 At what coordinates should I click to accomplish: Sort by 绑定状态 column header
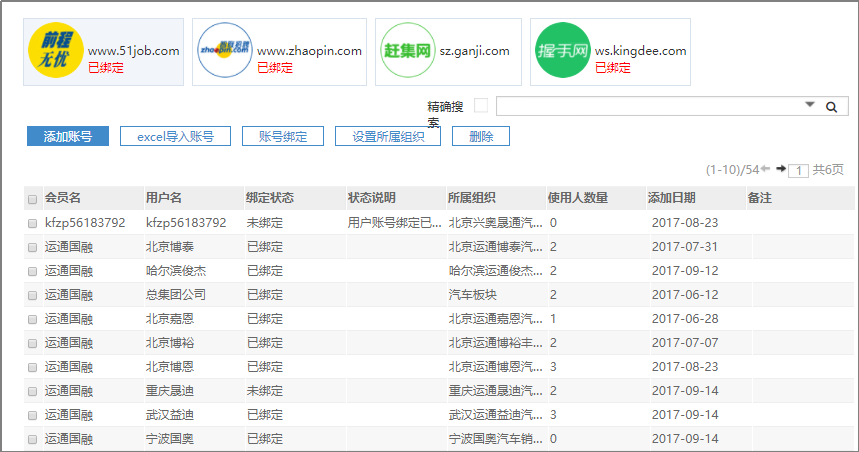point(270,198)
